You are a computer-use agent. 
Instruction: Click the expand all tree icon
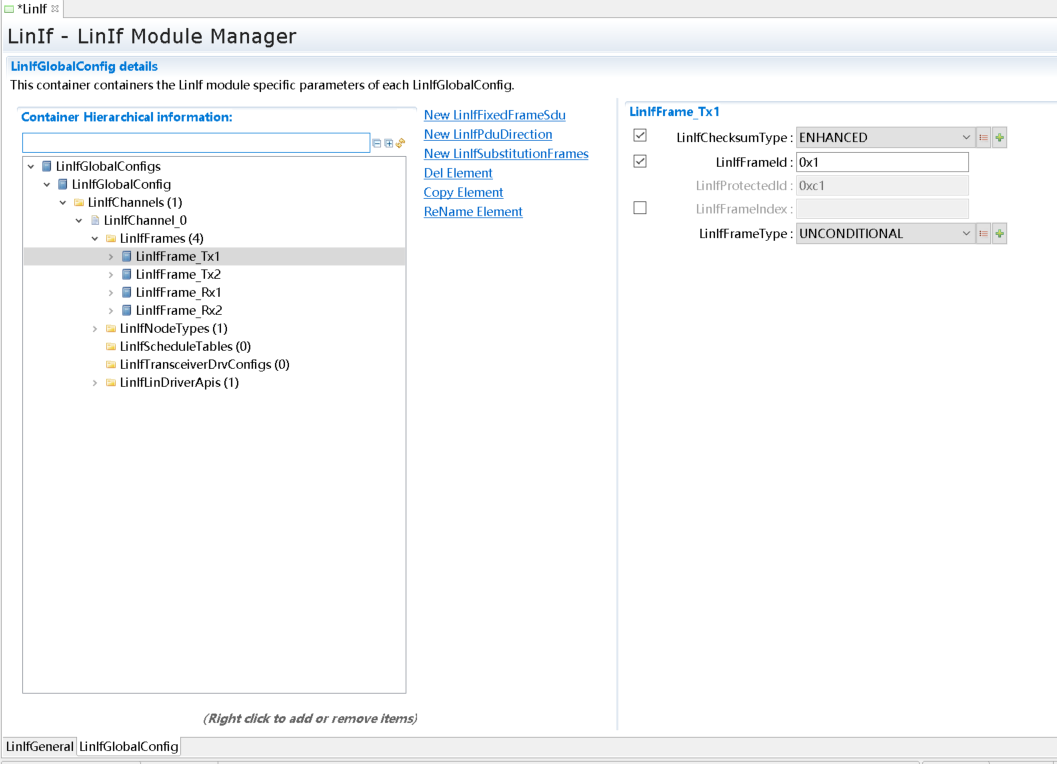coord(389,143)
